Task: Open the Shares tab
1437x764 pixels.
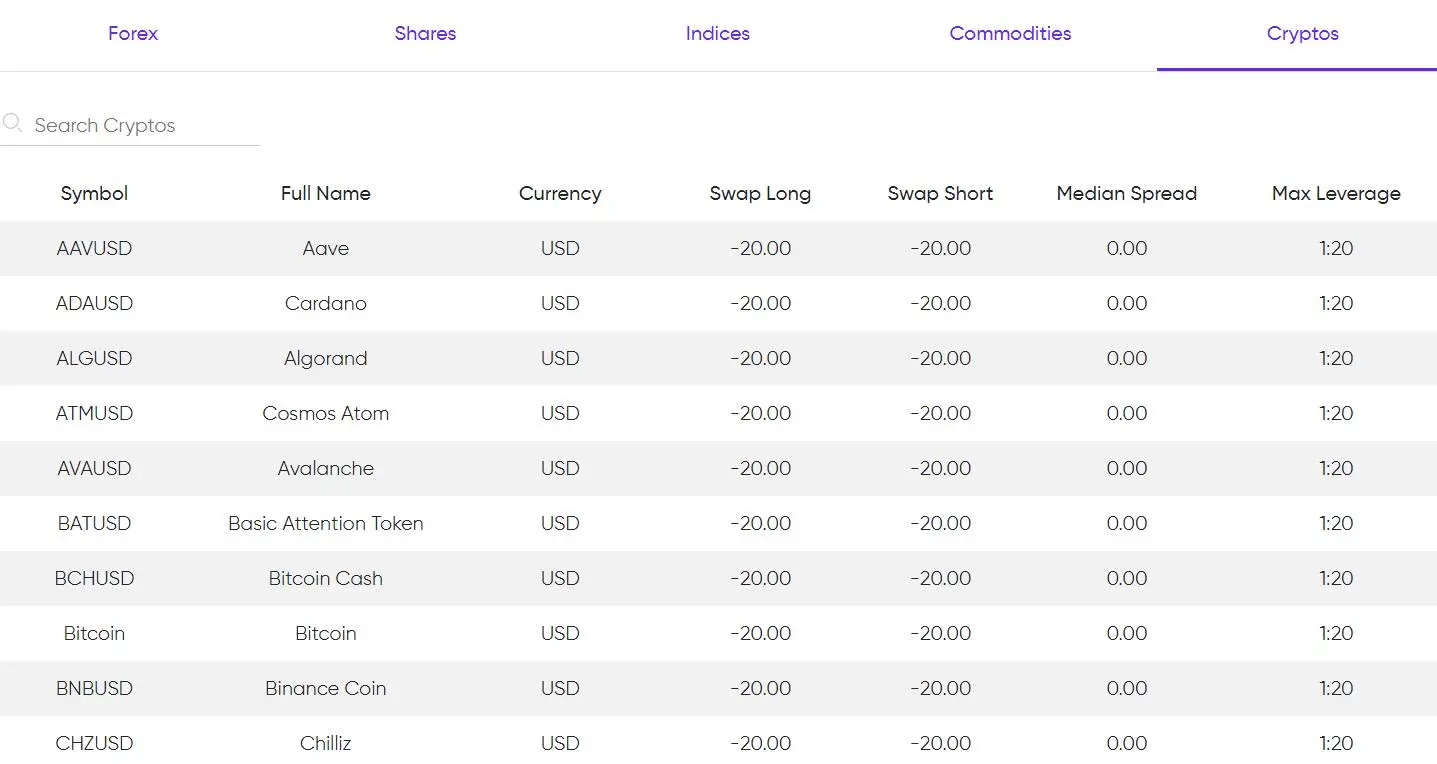Action: pos(425,34)
